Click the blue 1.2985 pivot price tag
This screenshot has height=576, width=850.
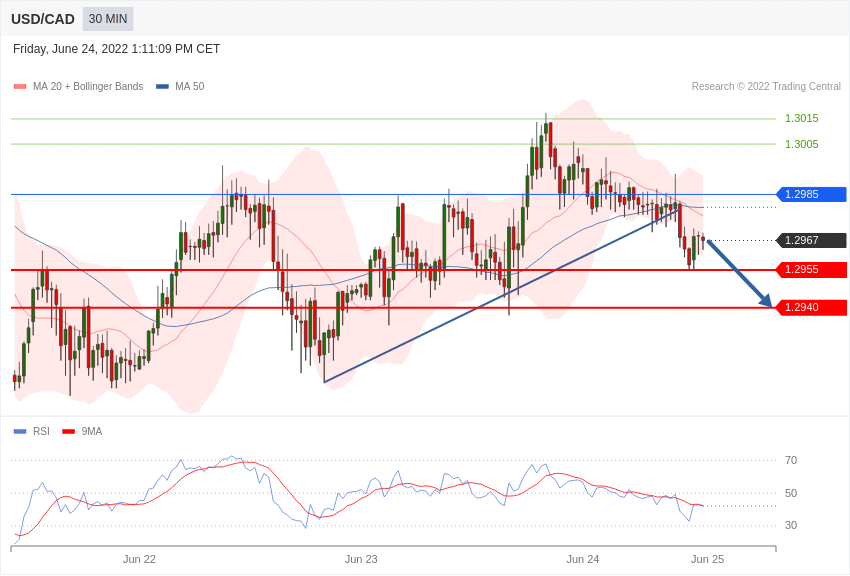pyautogui.click(x=812, y=194)
